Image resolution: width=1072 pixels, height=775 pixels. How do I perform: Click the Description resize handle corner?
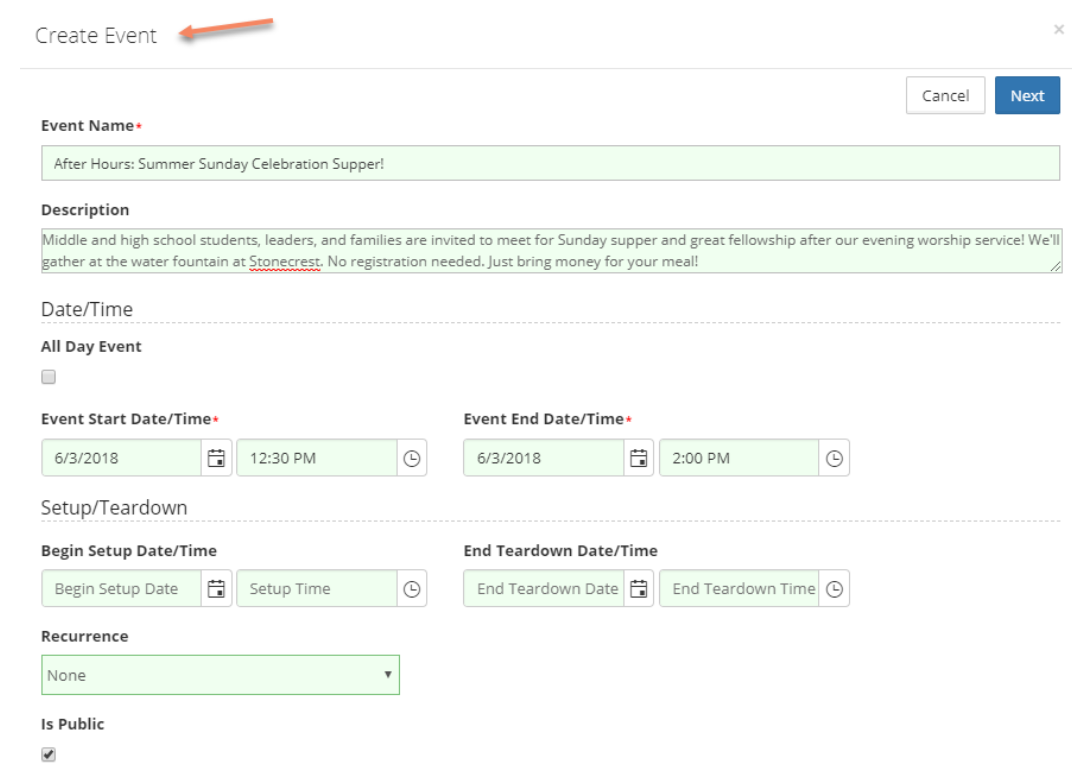click(x=1056, y=267)
